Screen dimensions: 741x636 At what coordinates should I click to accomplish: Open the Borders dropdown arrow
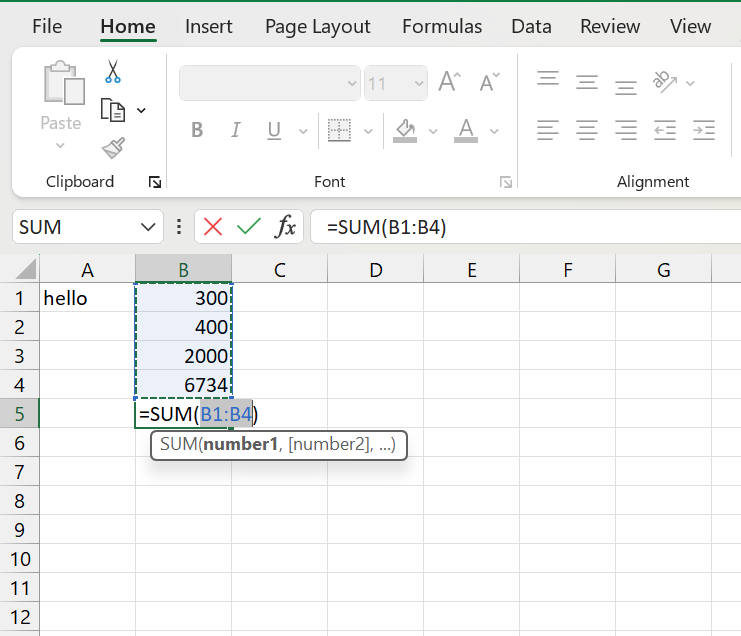(x=368, y=131)
